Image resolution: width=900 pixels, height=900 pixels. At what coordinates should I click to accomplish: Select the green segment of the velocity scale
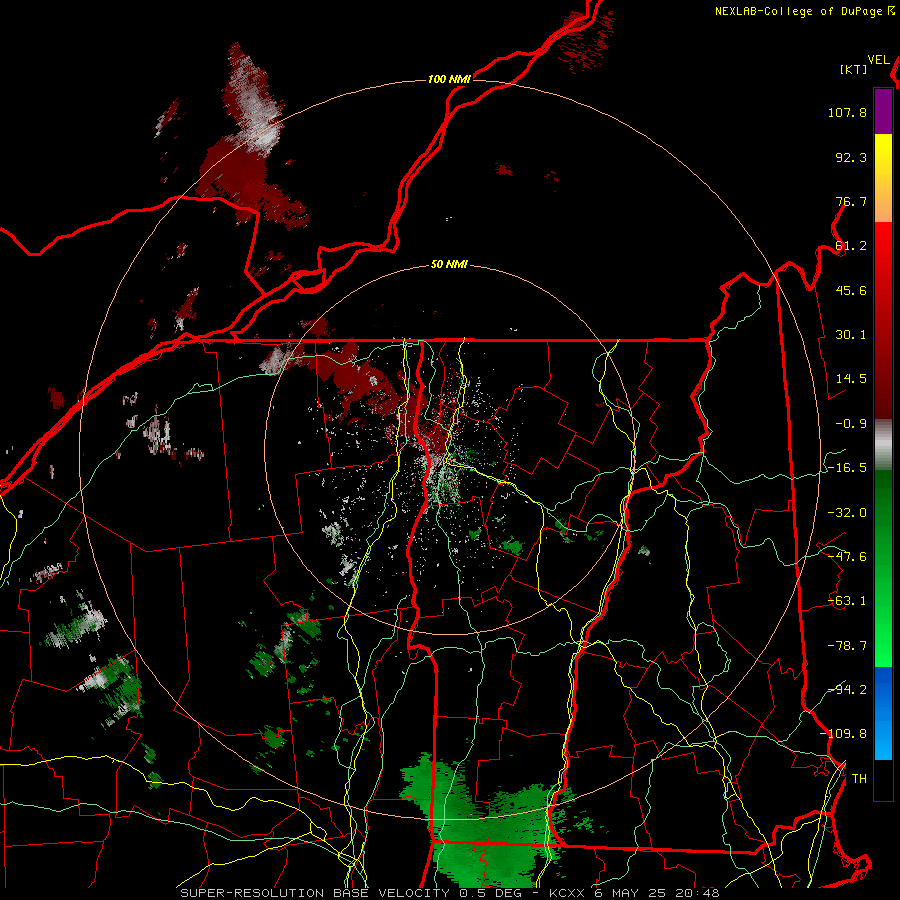[883, 568]
